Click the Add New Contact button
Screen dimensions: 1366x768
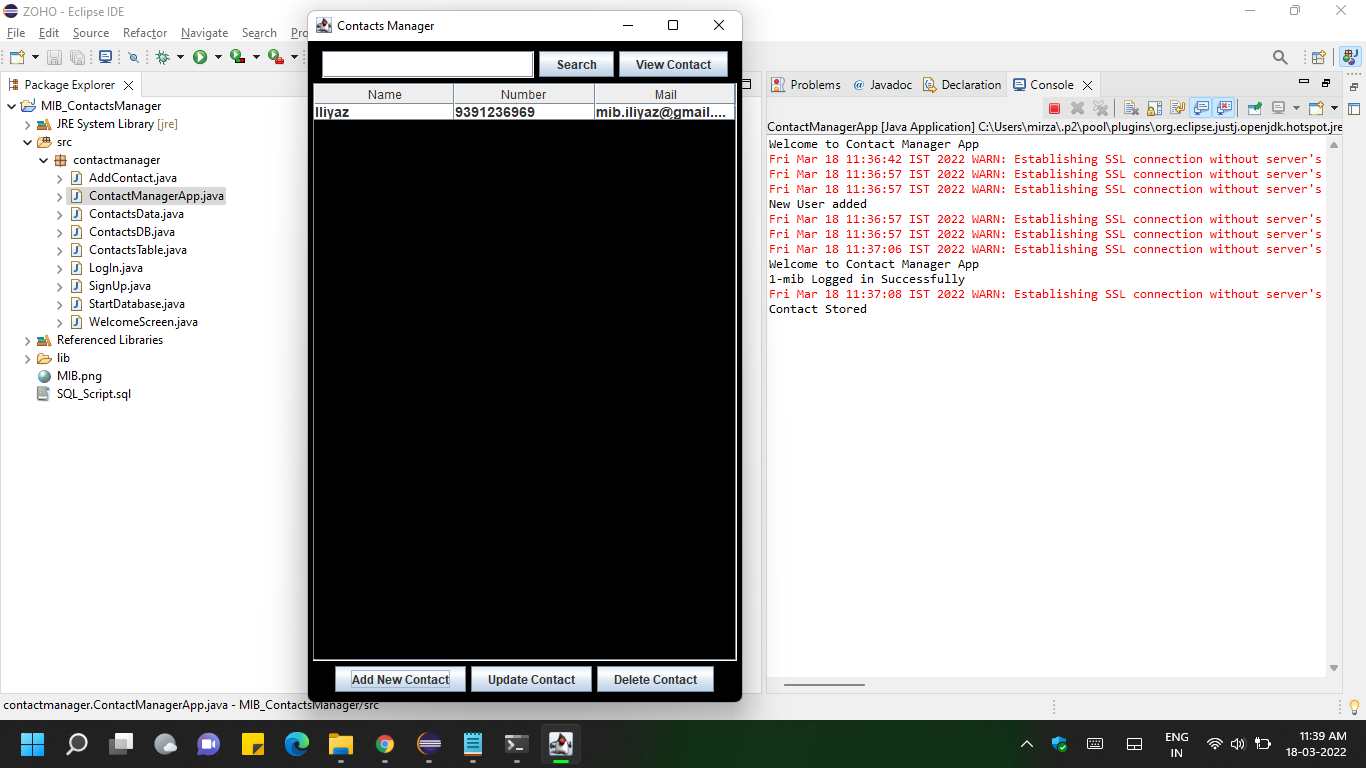pyautogui.click(x=399, y=679)
